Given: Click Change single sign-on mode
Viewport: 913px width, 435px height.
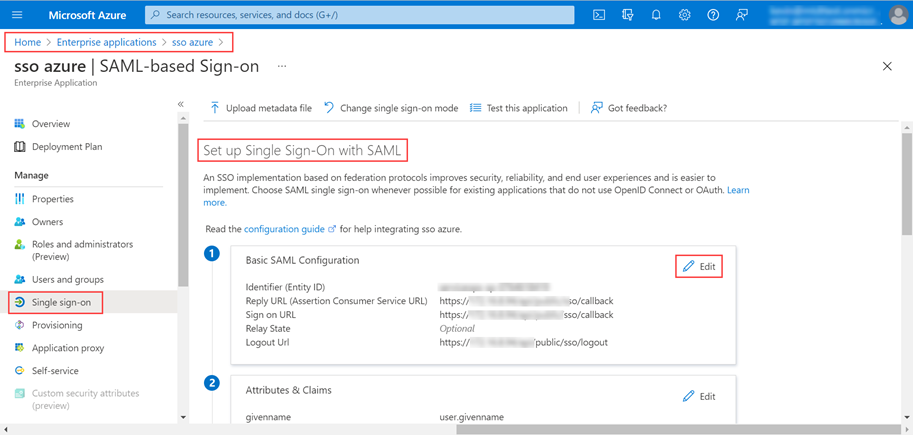Looking at the screenshot, I should point(391,108).
